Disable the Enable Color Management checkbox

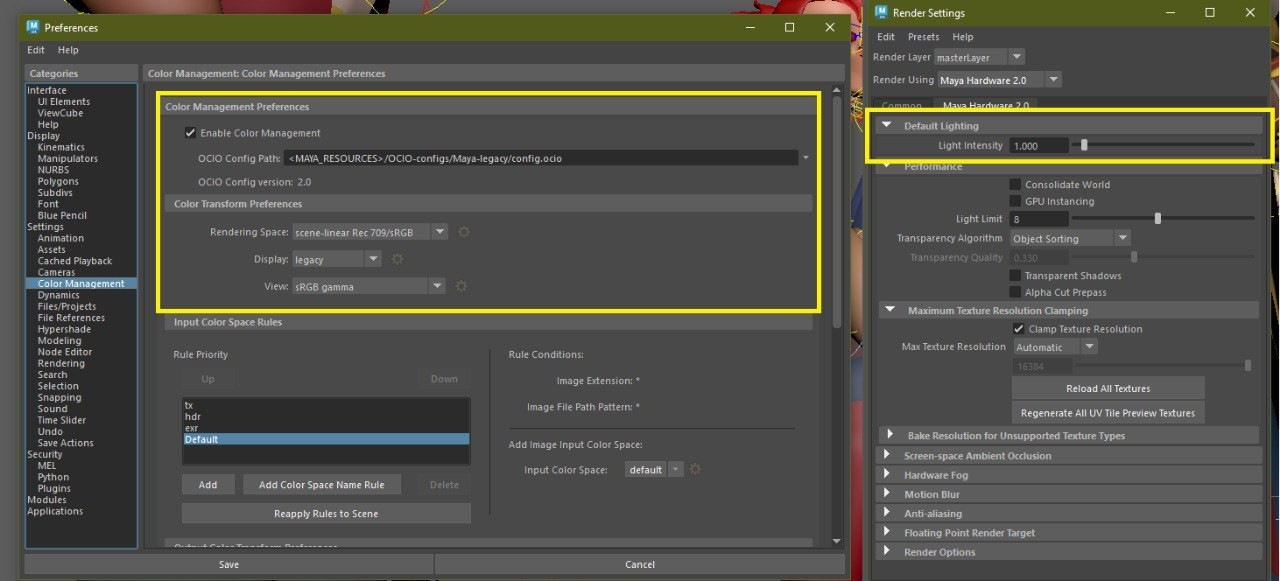[190, 133]
